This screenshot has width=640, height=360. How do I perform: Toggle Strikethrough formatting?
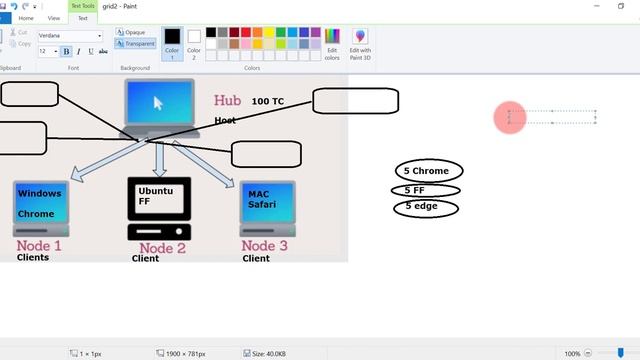click(103, 51)
